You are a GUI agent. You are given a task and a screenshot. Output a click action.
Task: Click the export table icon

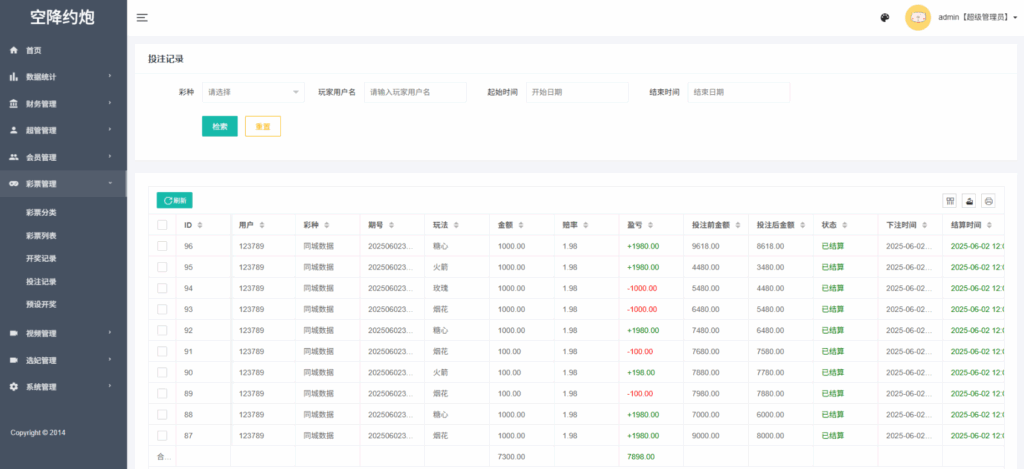(969, 200)
